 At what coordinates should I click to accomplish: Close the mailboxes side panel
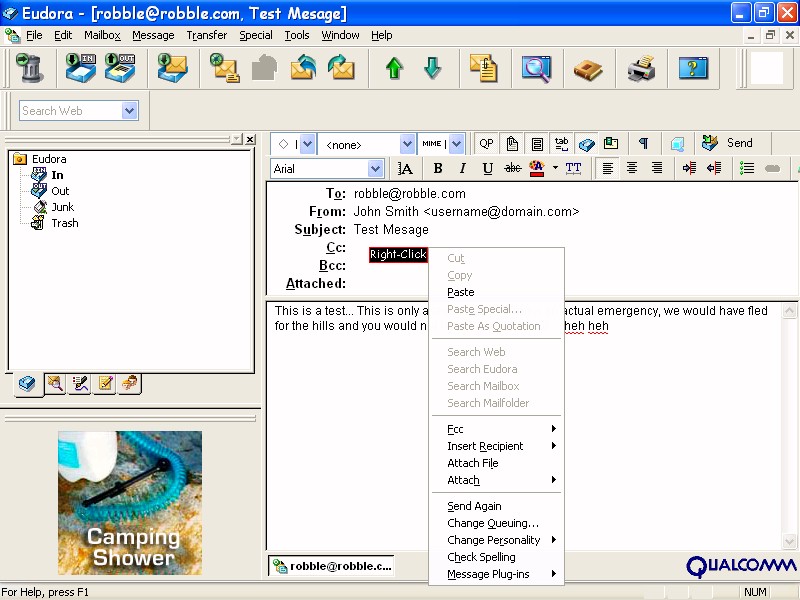coord(250,139)
